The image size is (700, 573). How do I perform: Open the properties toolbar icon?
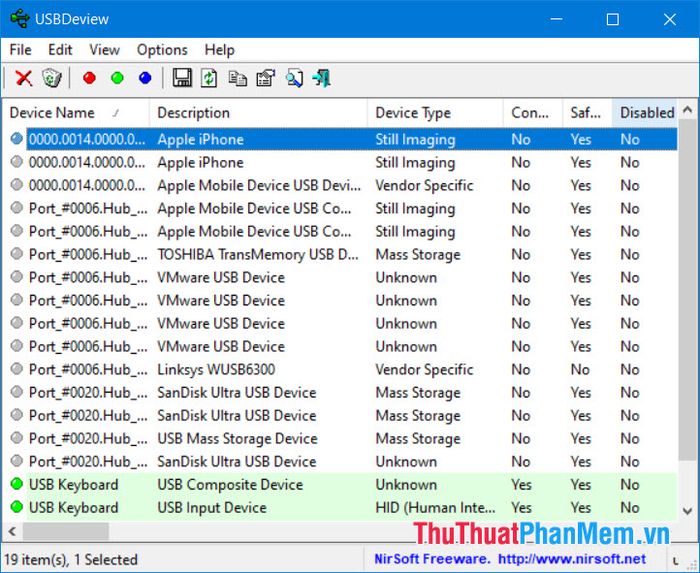[x=266, y=78]
